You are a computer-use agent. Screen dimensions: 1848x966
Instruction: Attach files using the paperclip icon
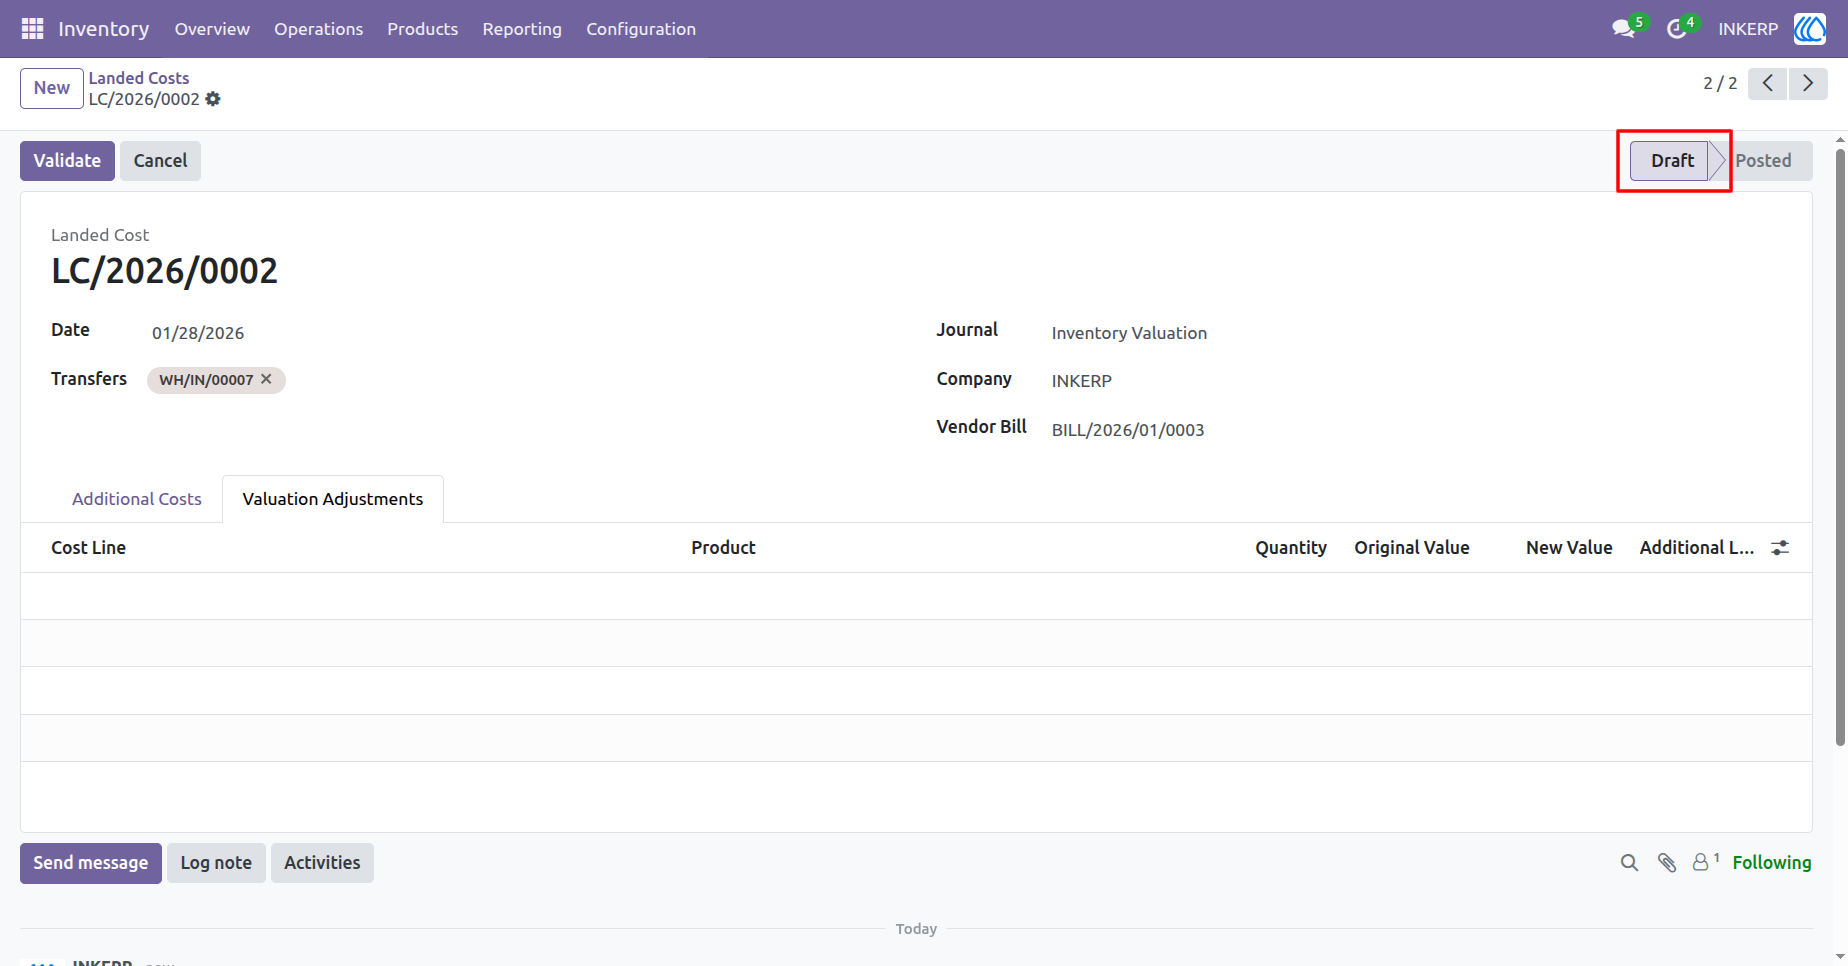point(1667,863)
